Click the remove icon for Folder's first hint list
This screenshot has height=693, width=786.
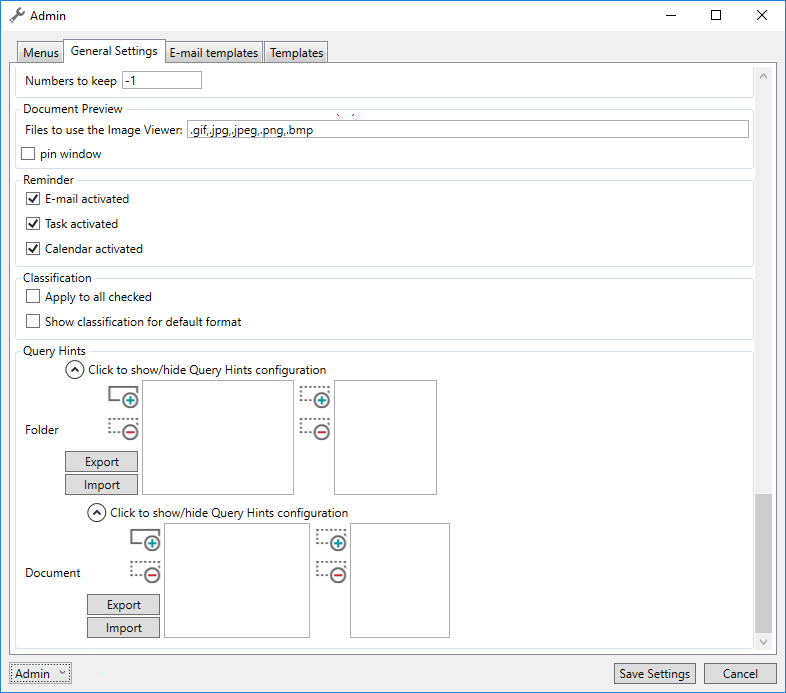123,429
